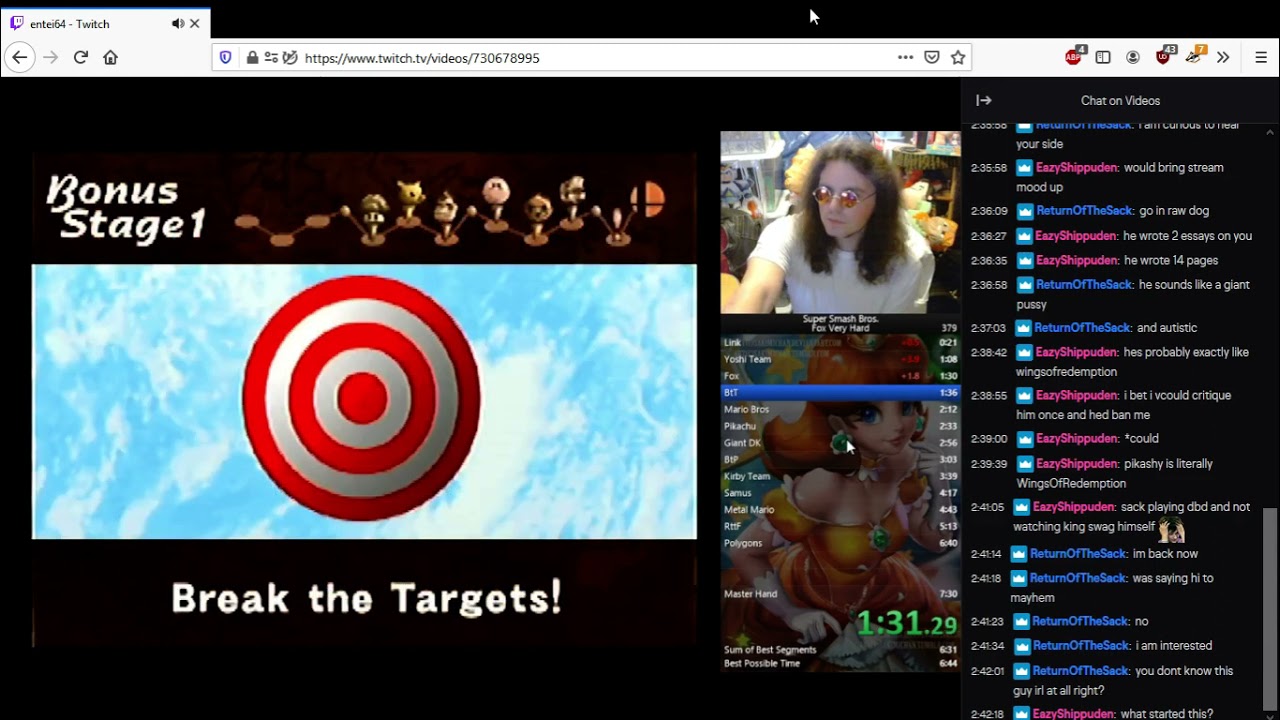
Task: Jump to timestamp 2:36:58 in chat
Action: [988, 285]
